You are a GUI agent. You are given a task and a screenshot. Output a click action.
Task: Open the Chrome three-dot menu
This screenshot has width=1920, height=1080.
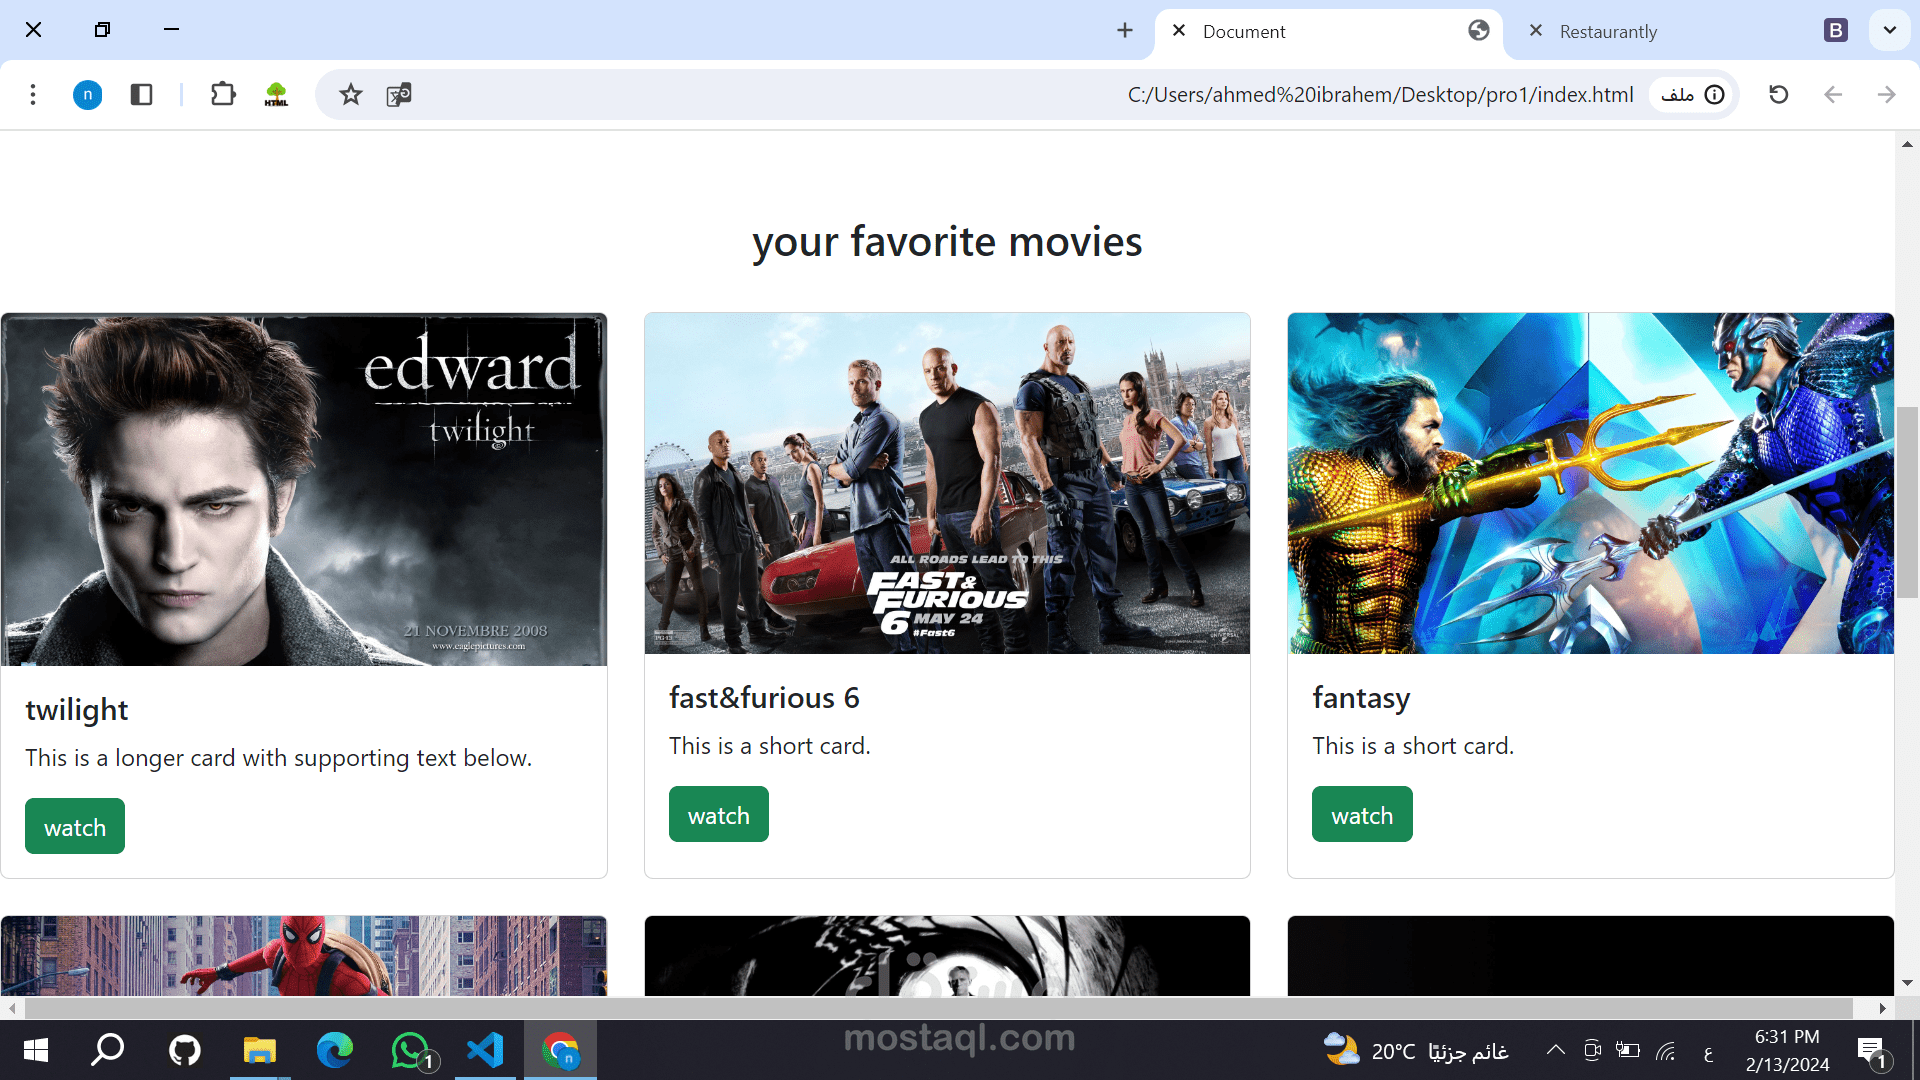(x=33, y=94)
